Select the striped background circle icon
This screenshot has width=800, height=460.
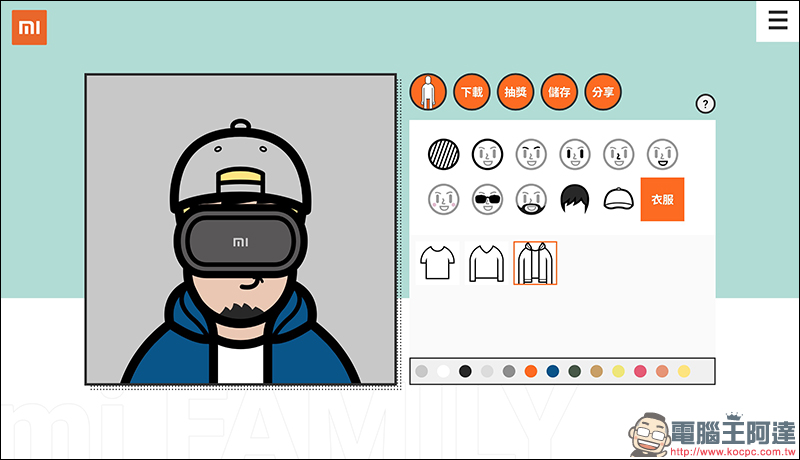pos(443,154)
